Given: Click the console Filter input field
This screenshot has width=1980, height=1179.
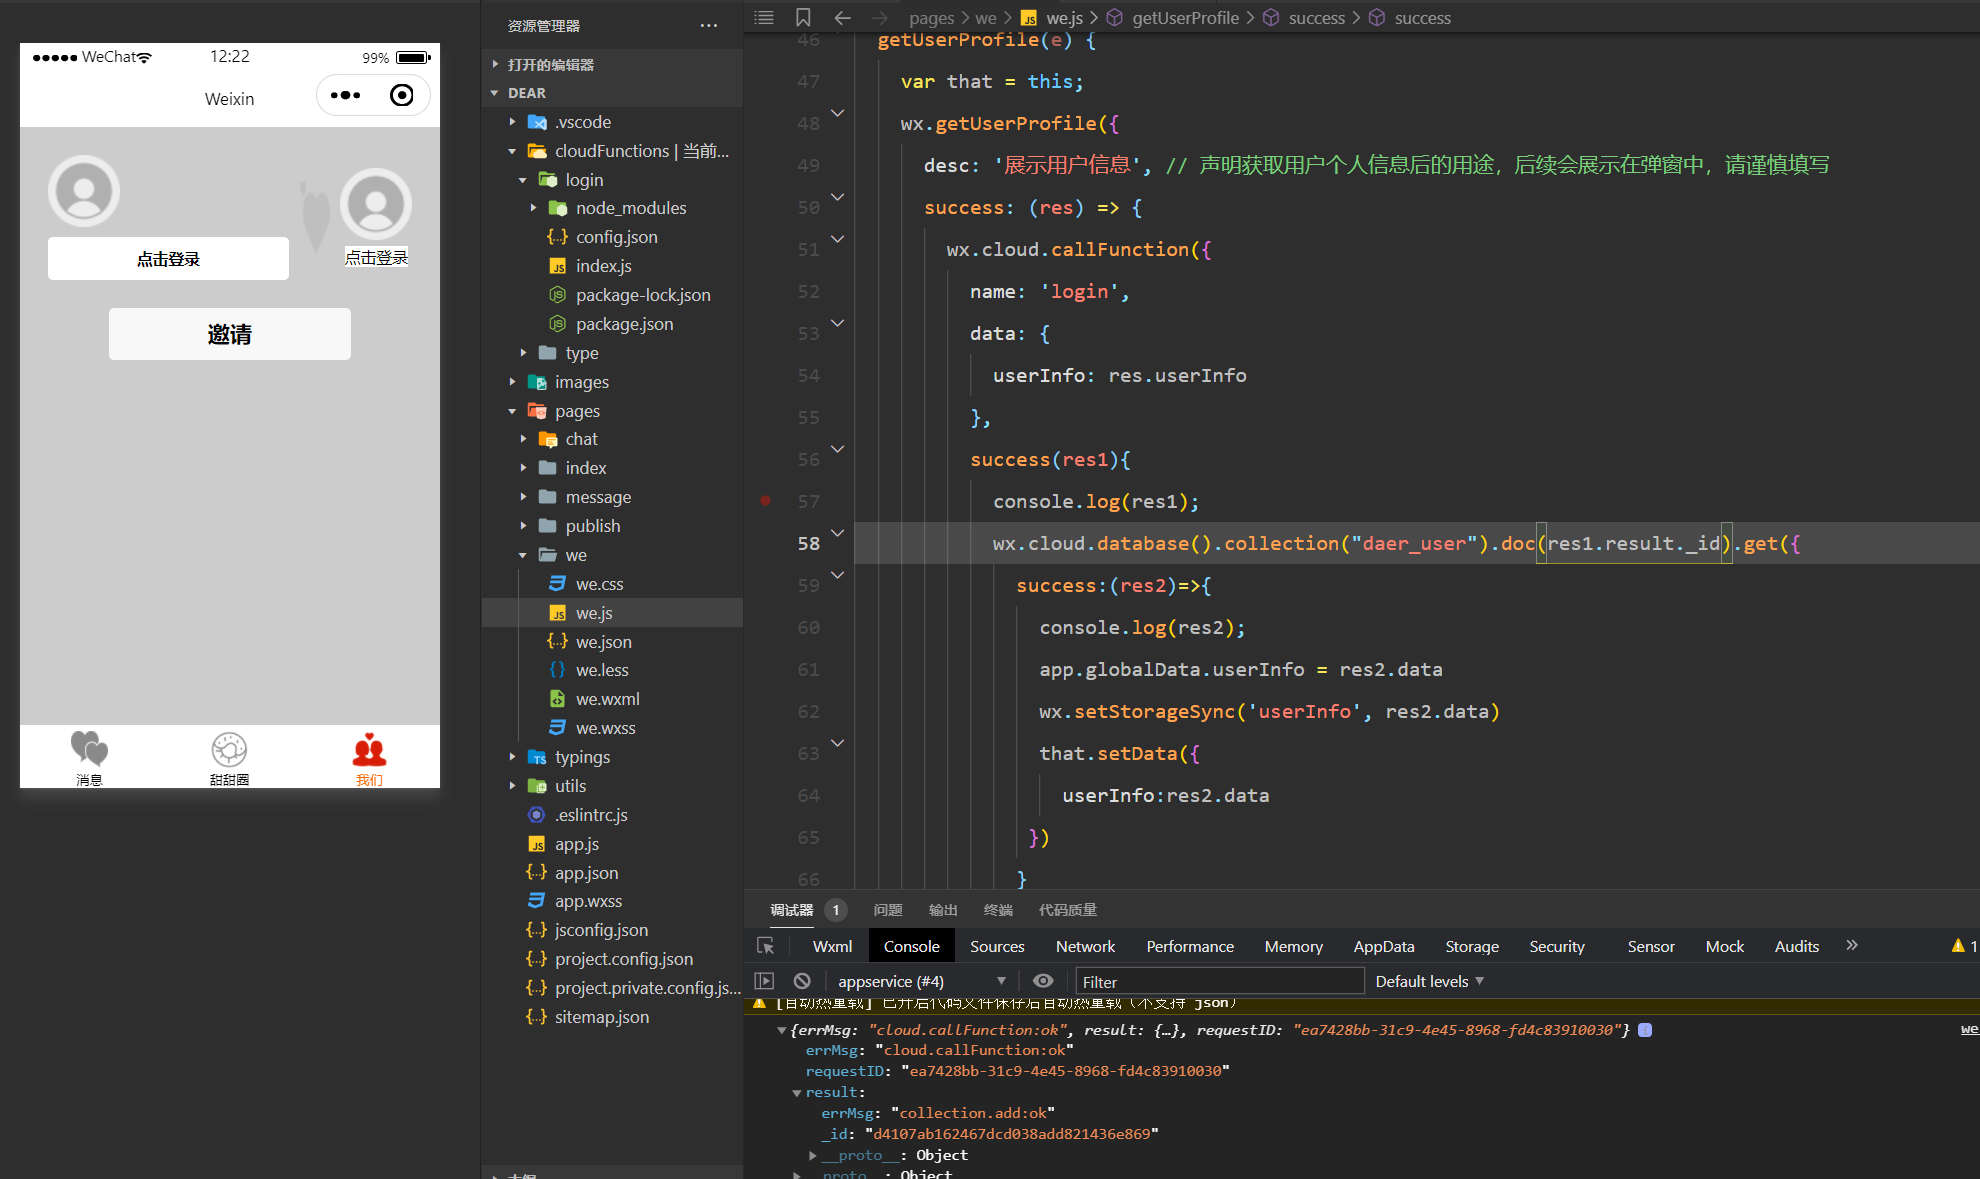Looking at the screenshot, I should (1220, 981).
